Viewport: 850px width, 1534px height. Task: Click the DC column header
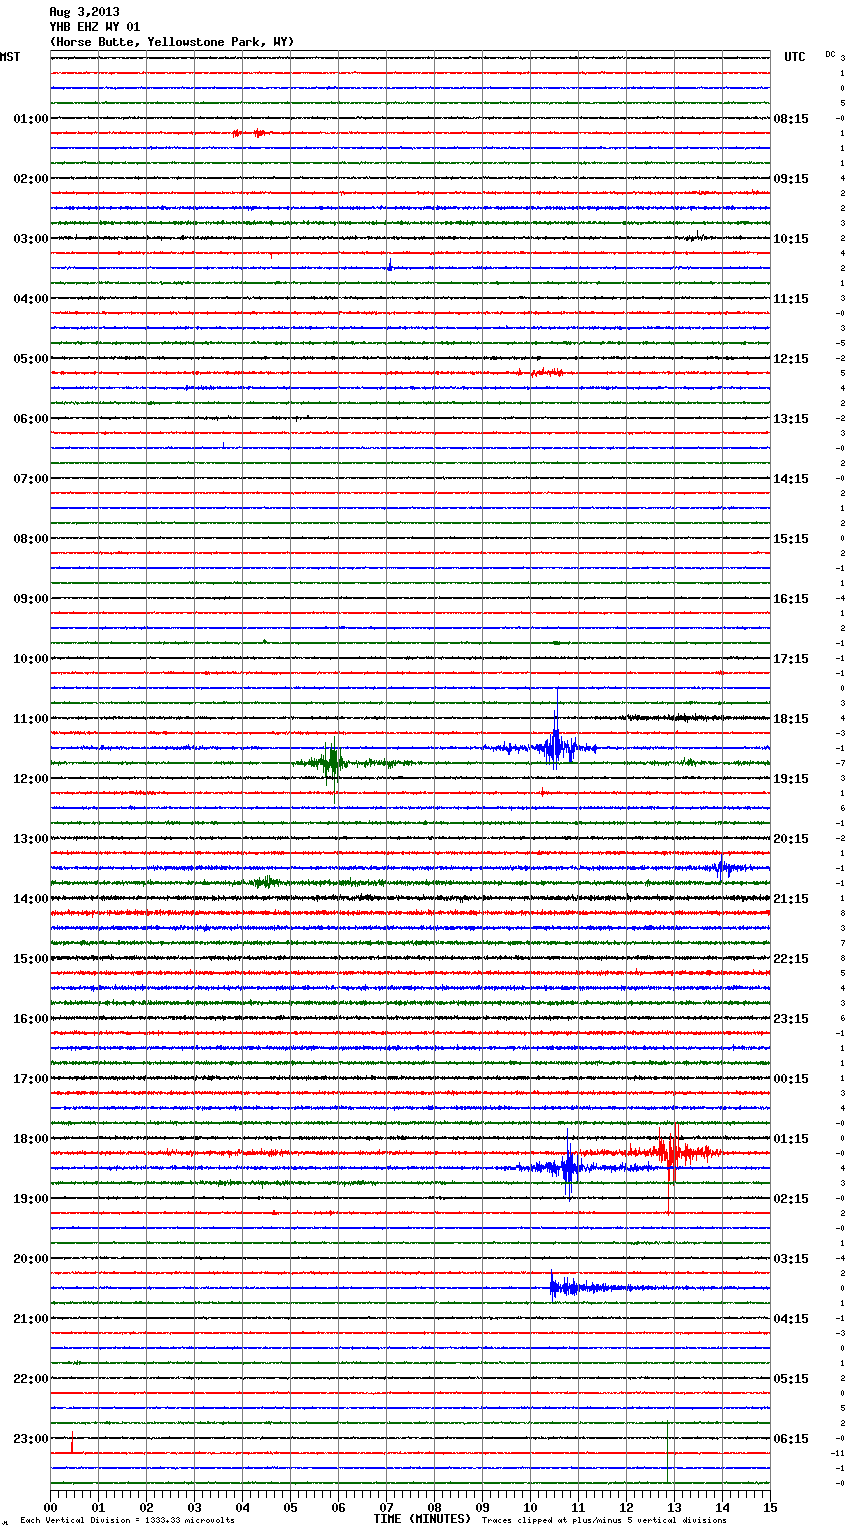click(x=830, y=54)
